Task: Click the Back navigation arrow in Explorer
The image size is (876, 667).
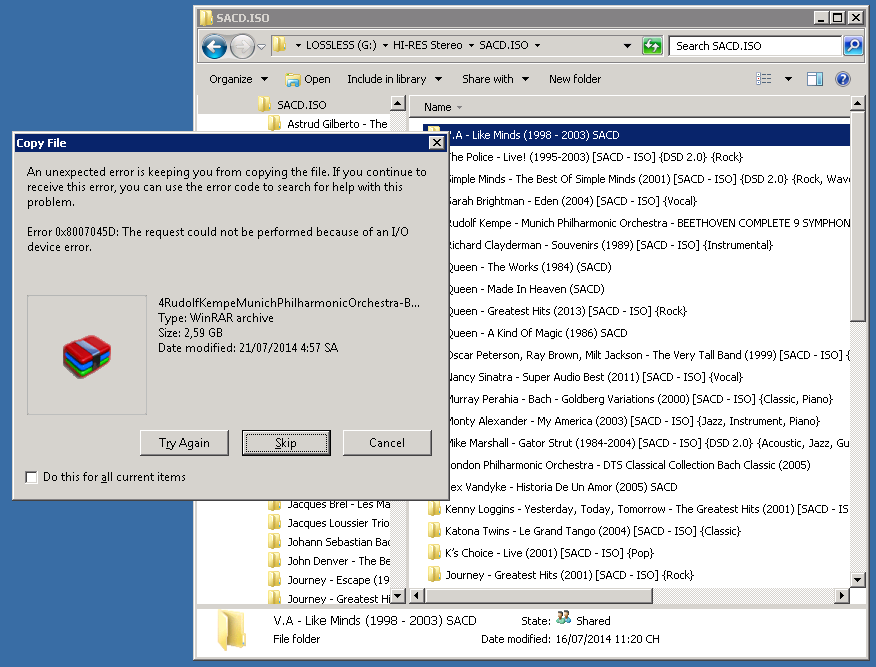Action: [215, 46]
